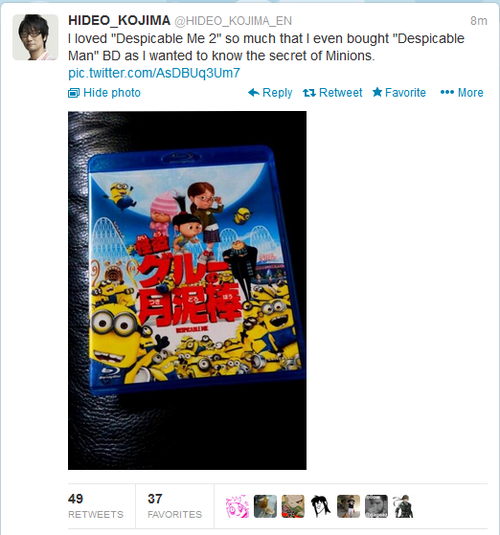View the 37 Favorites list

point(174,506)
